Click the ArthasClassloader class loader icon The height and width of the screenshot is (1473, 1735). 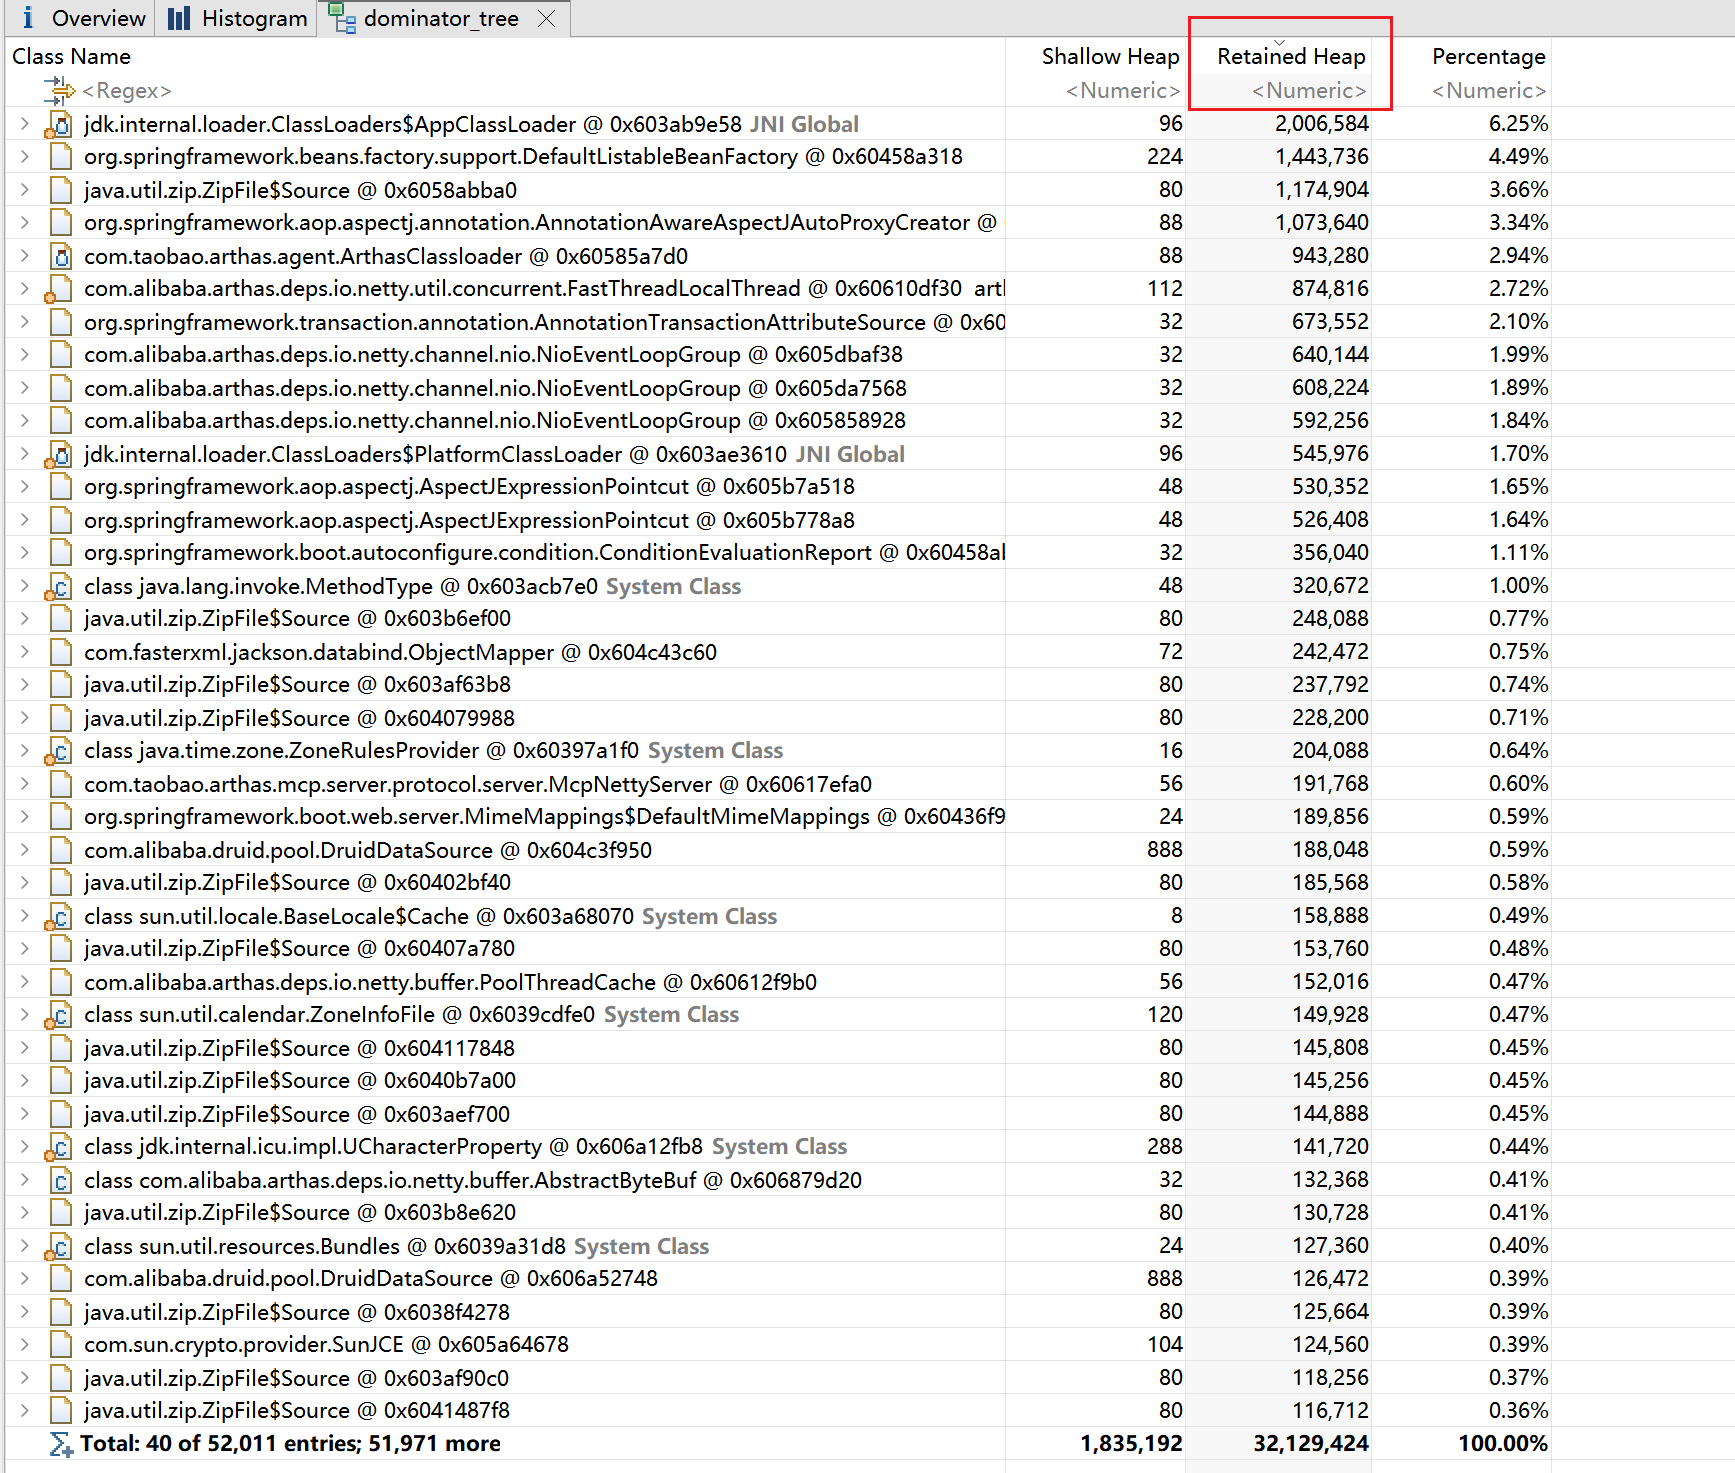pyautogui.click(x=60, y=256)
